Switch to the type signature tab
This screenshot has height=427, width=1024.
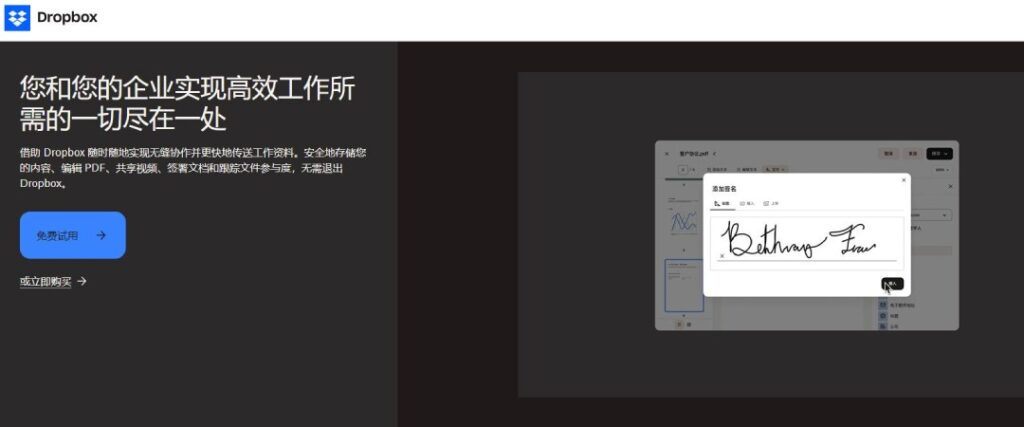(747, 203)
